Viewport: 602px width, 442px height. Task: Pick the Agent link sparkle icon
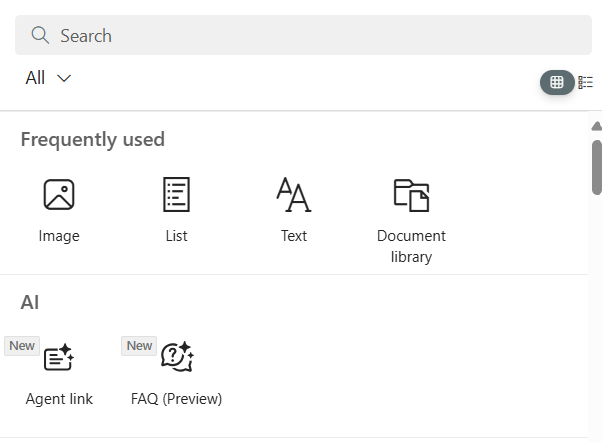(x=59, y=357)
